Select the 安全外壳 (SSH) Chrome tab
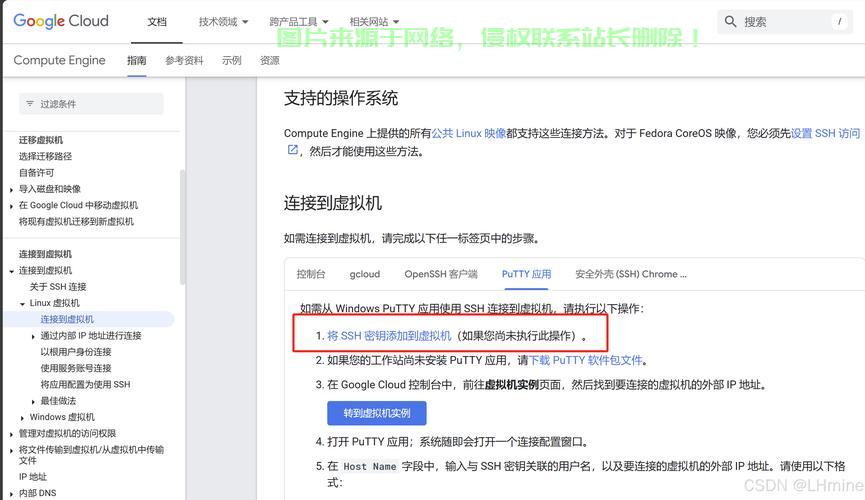 [631, 274]
